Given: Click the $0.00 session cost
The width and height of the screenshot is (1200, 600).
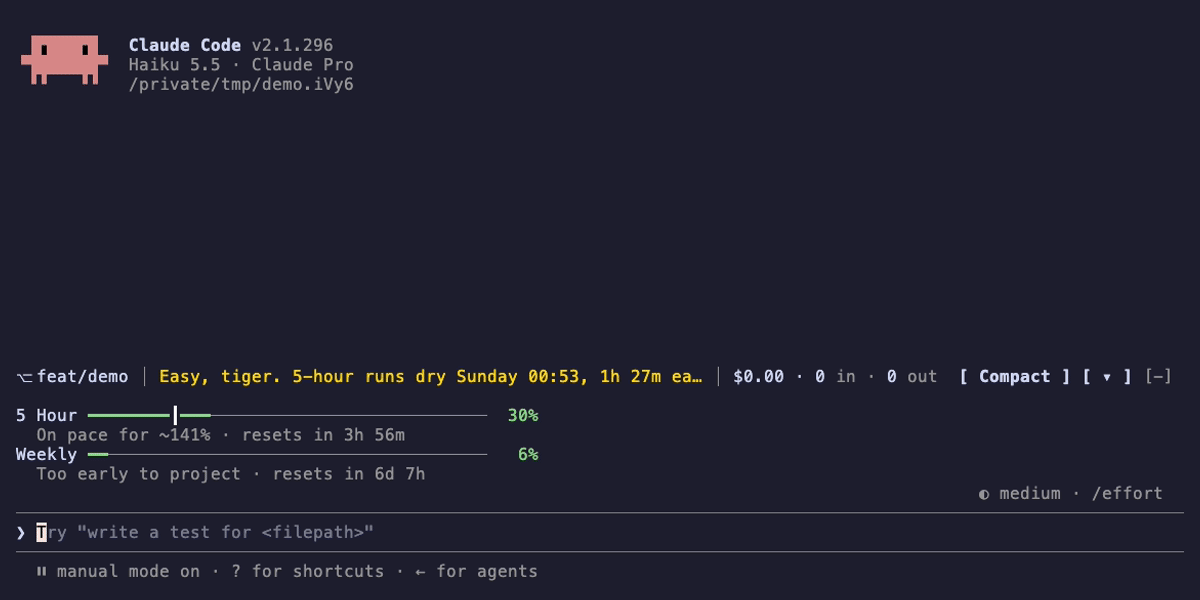Looking at the screenshot, I should pyautogui.click(x=758, y=377).
